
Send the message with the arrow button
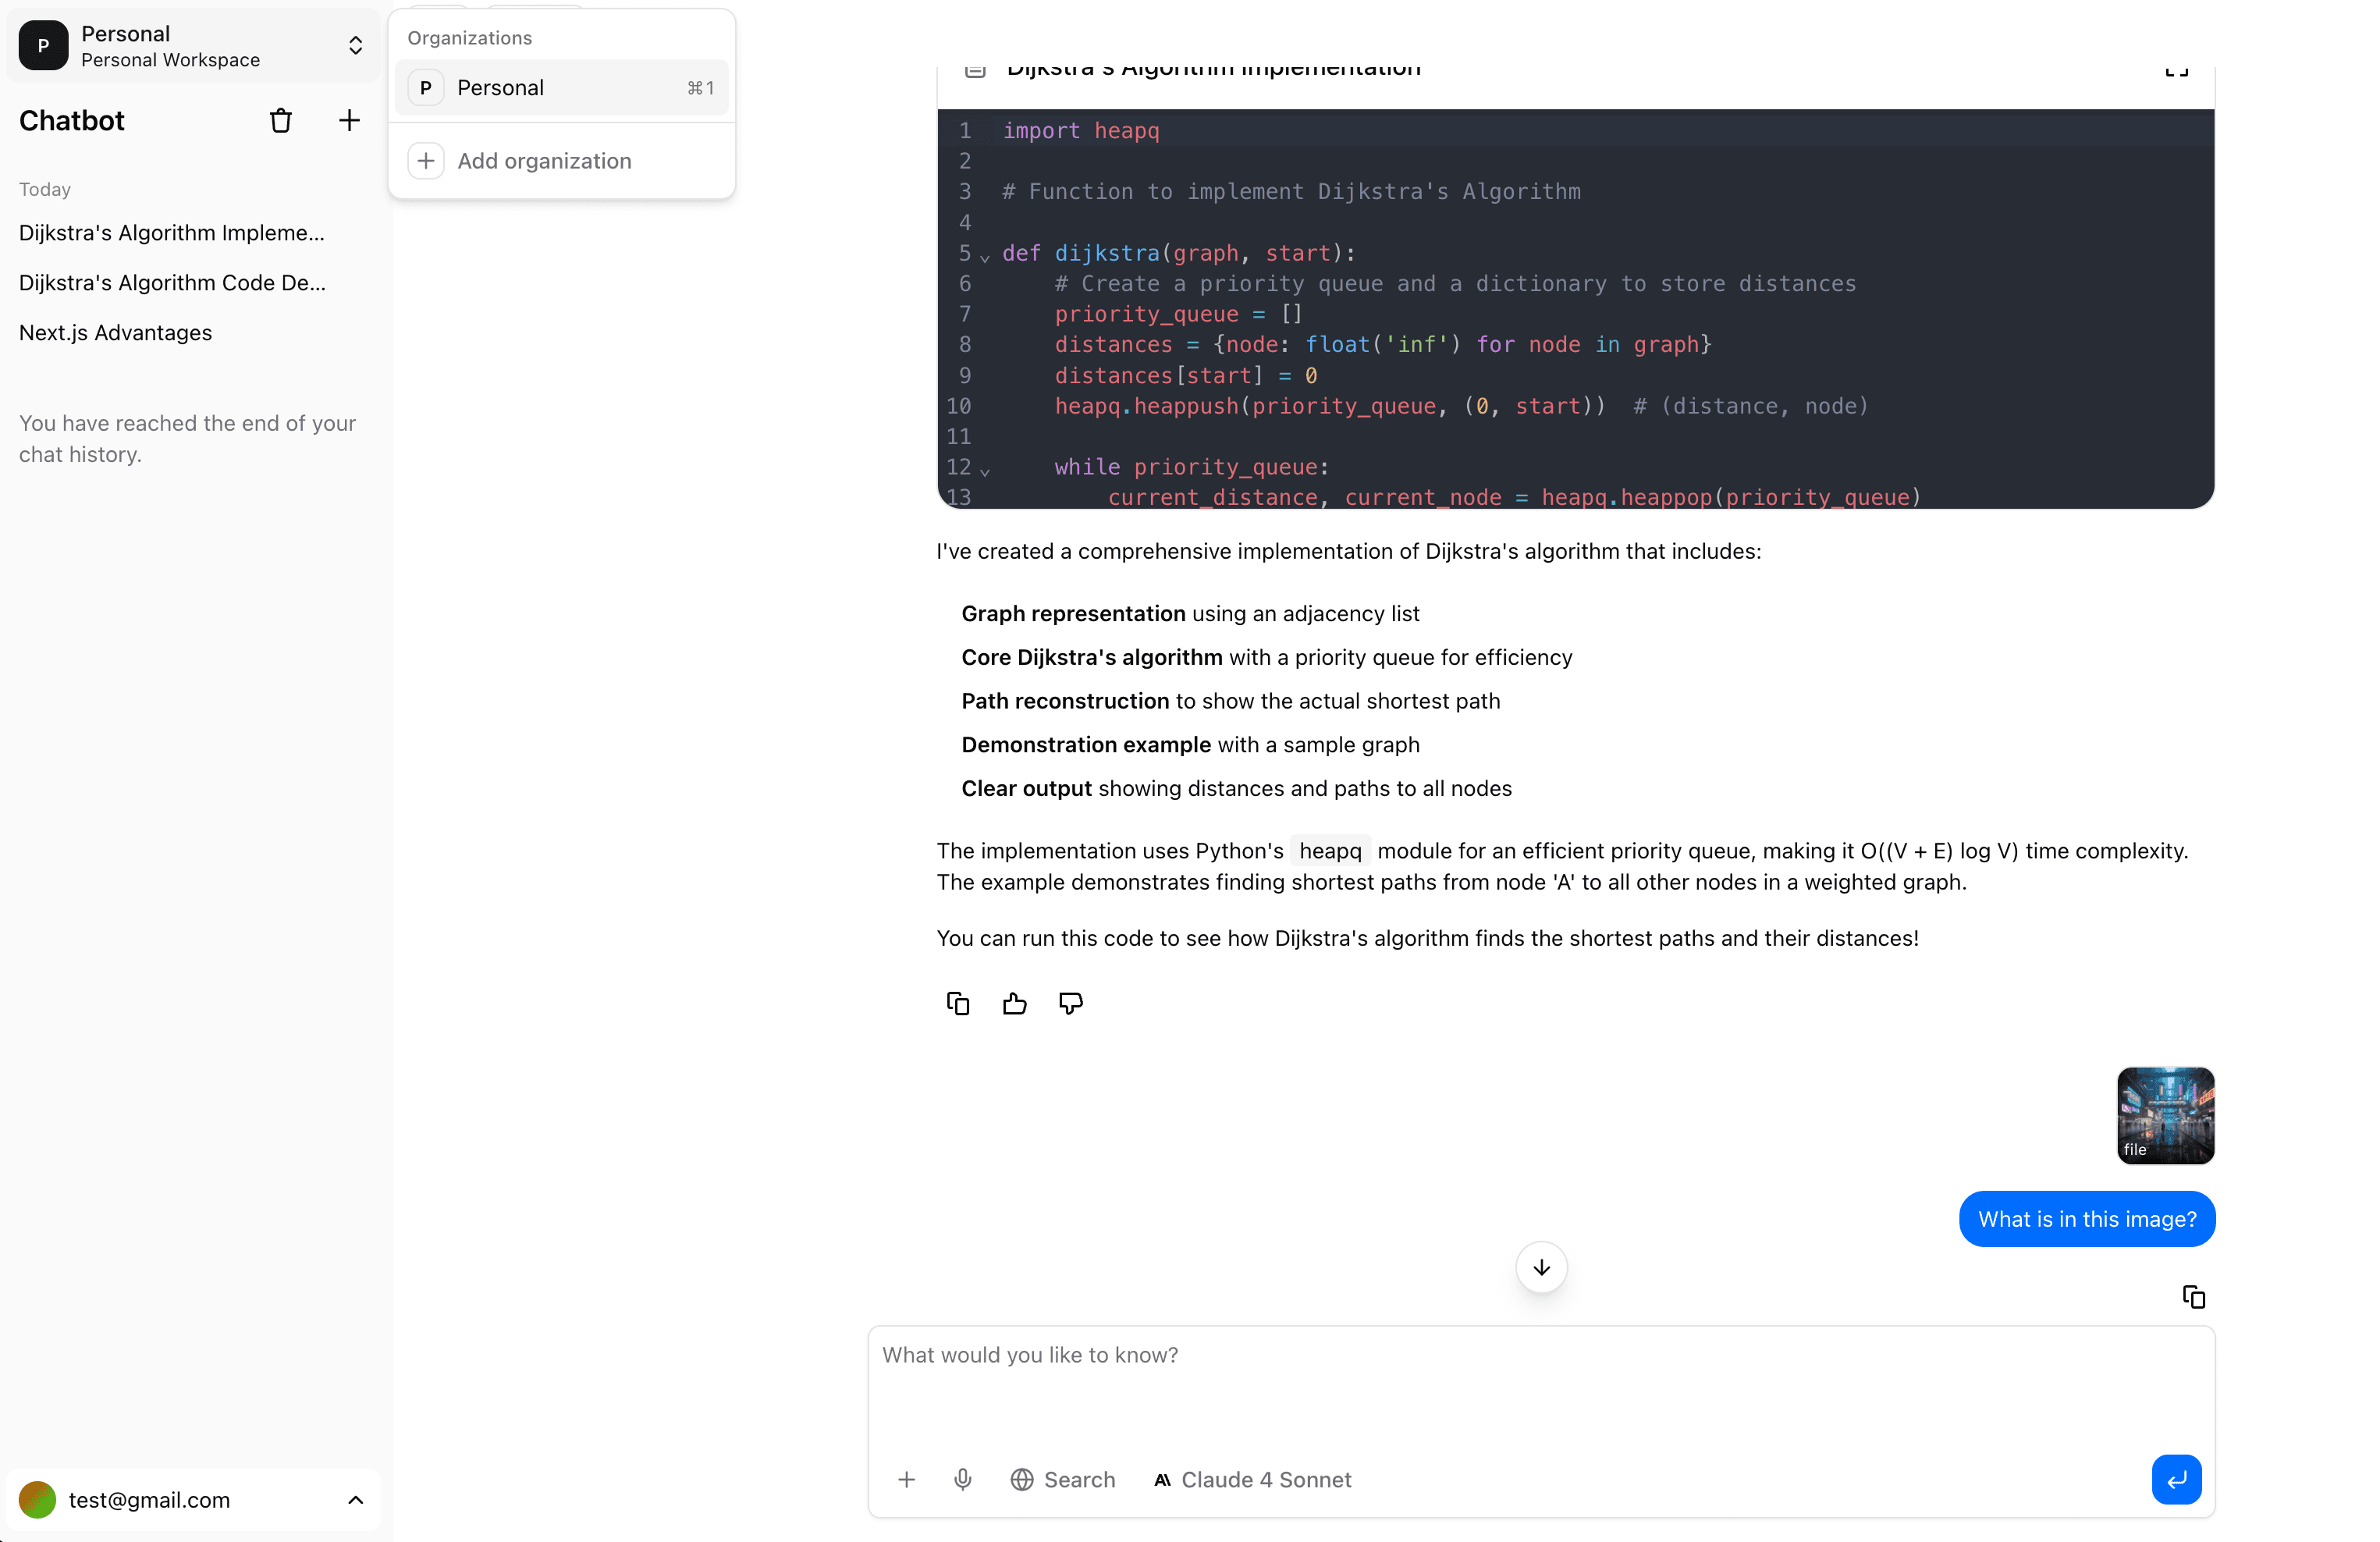pyautogui.click(x=2177, y=1480)
